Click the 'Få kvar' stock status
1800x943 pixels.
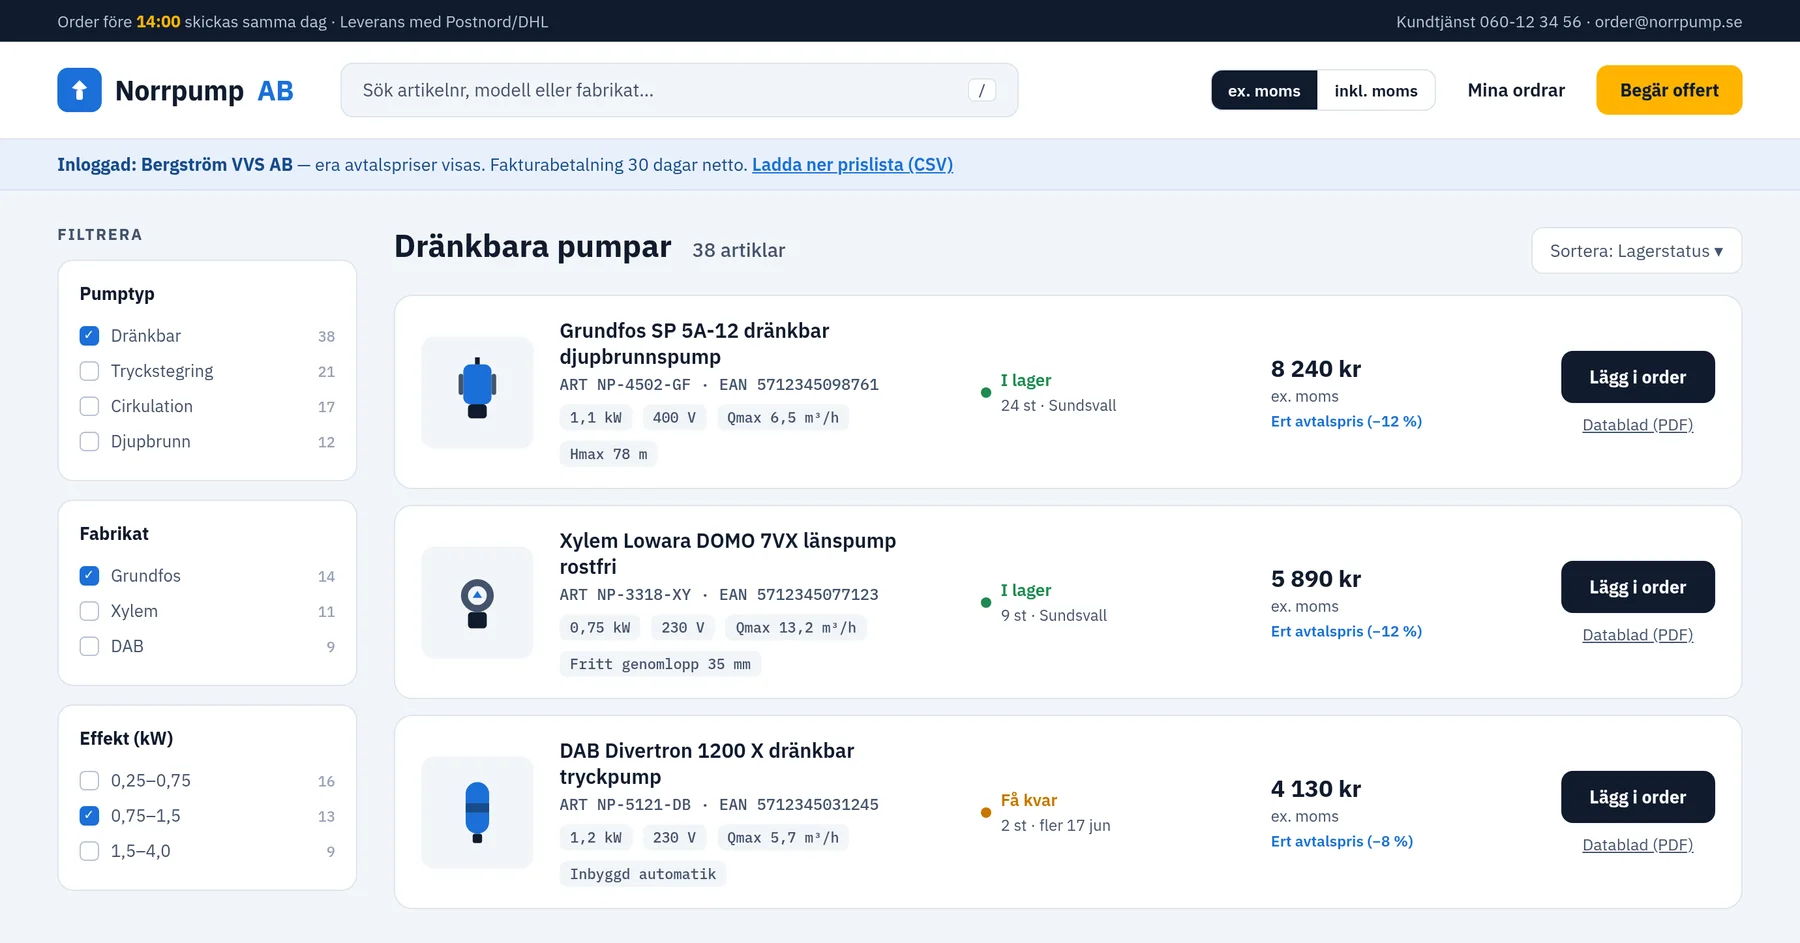[1028, 800]
